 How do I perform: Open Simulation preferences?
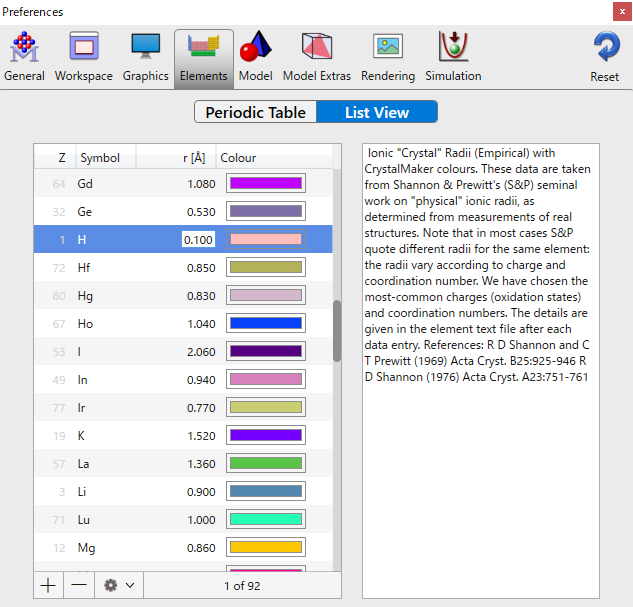453,57
